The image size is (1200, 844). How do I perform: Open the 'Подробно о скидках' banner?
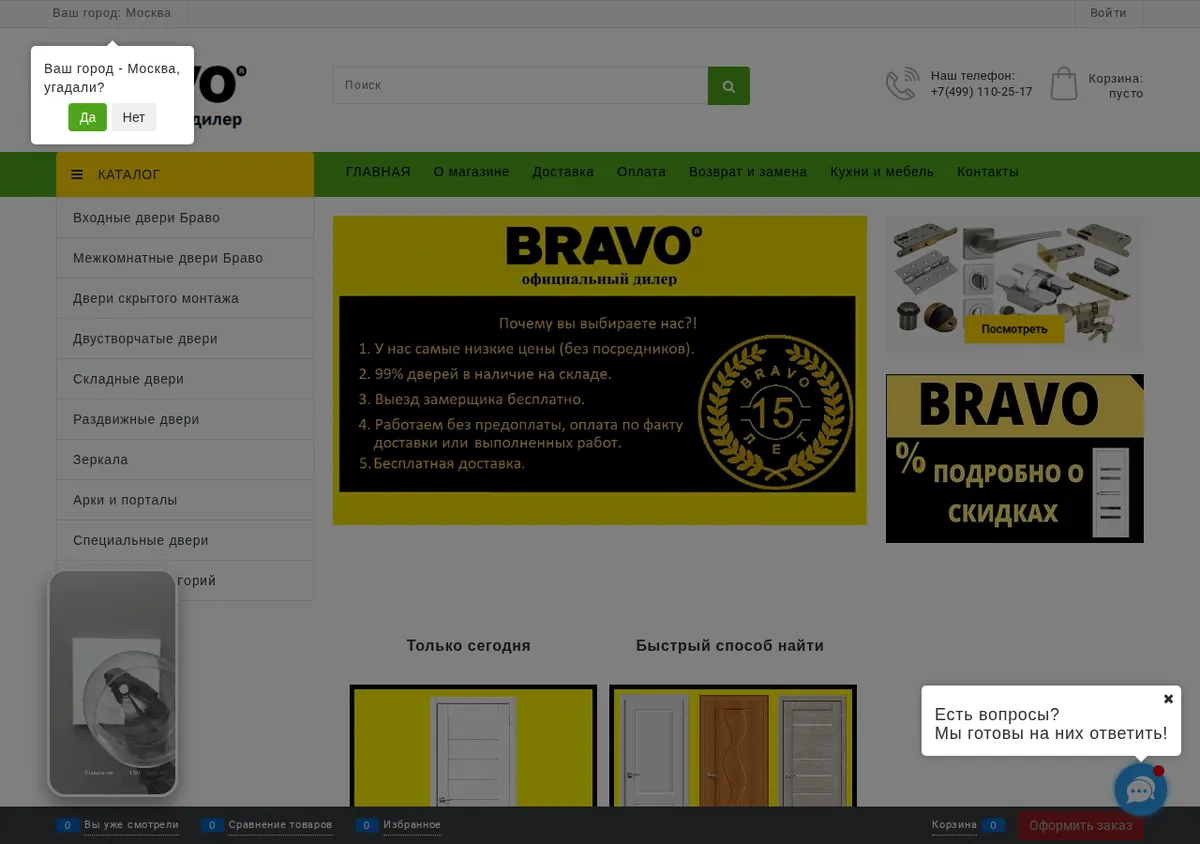tap(1015, 459)
